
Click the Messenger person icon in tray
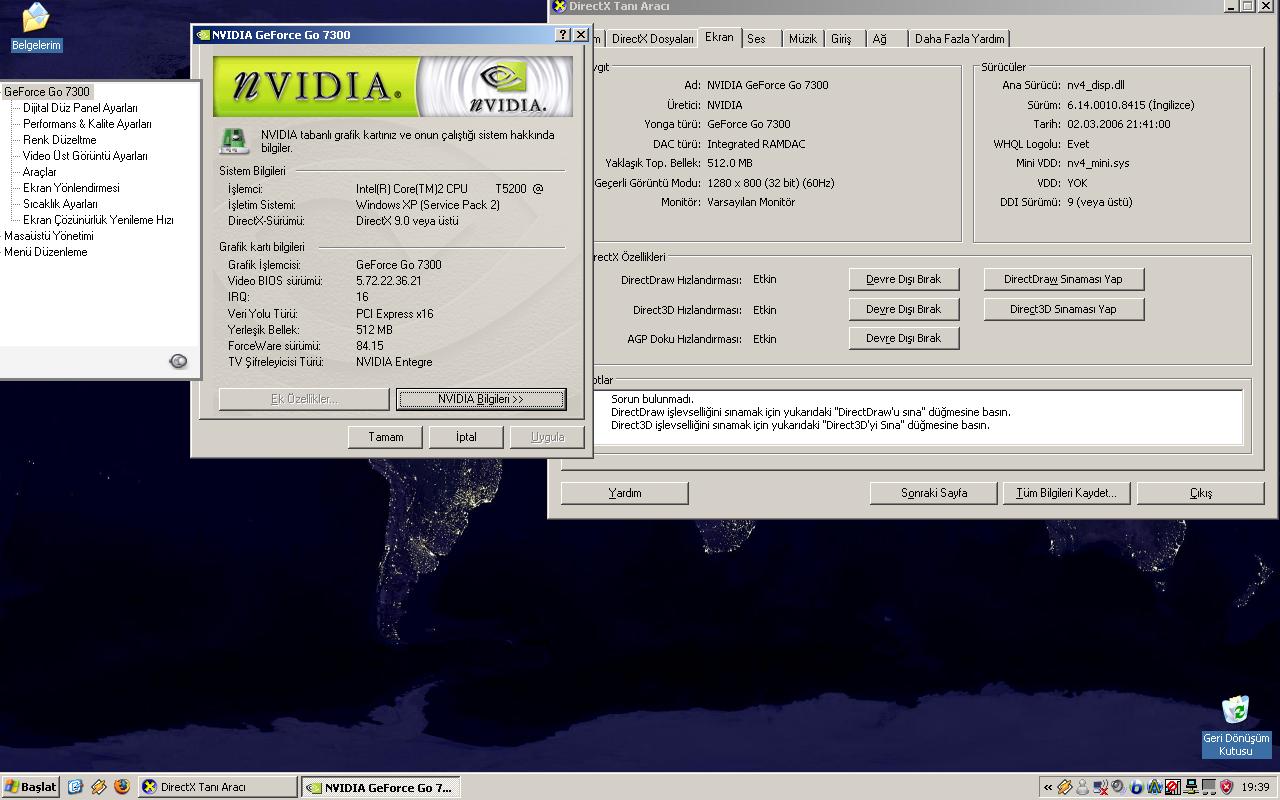pyautogui.click(x=1083, y=787)
